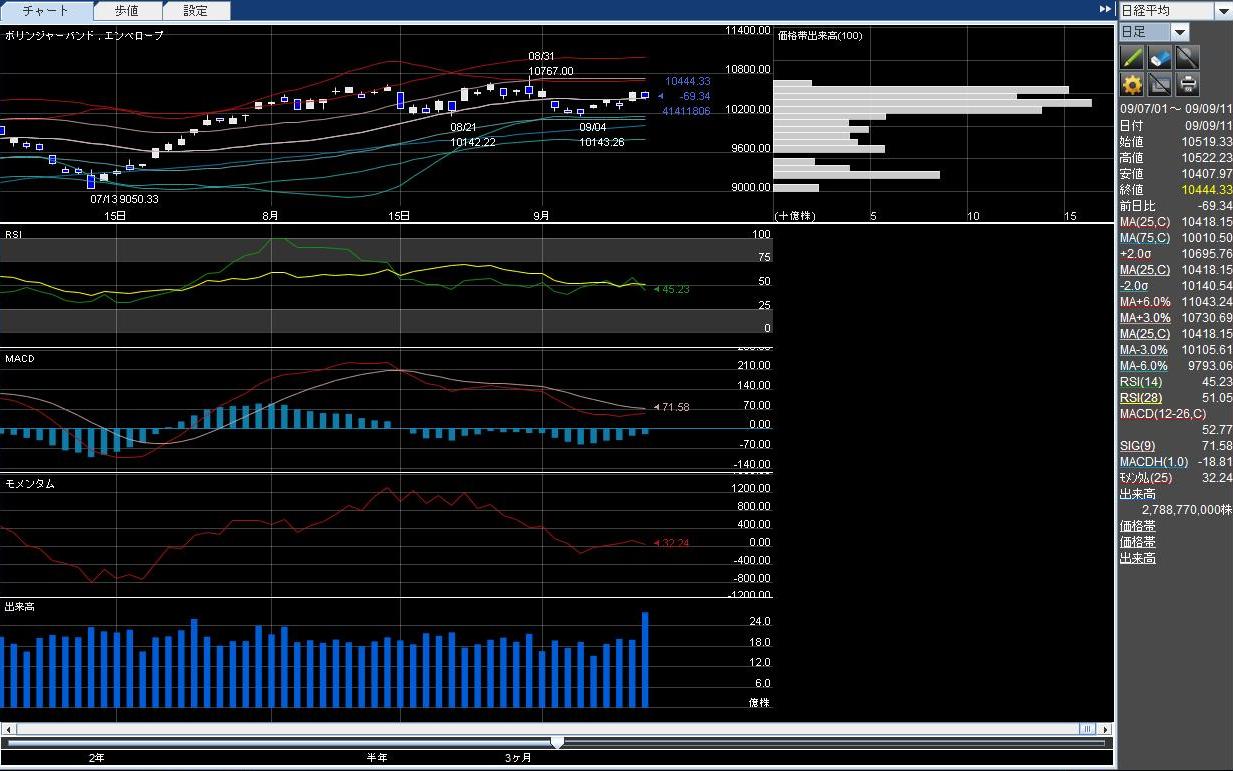Viewport: 1233px width, 771px height.
Task: Click the MA+6.0% envelope label
Action: [x=1145, y=301]
